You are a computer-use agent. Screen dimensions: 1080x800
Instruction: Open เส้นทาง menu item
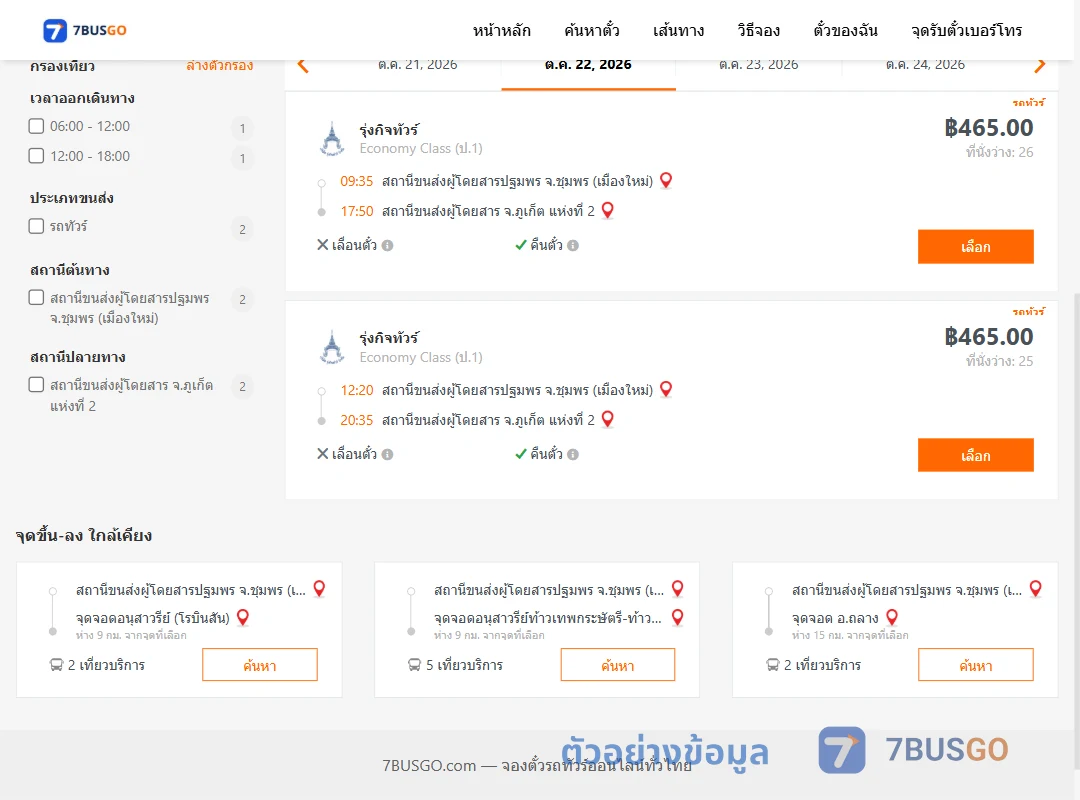point(678,31)
